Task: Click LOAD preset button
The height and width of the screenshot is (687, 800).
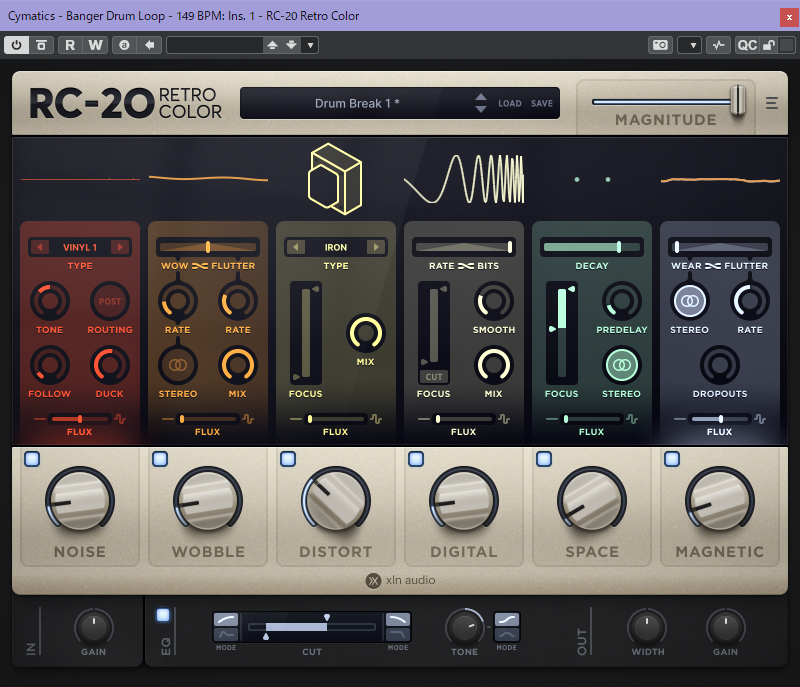Action: tap(510, 104)
